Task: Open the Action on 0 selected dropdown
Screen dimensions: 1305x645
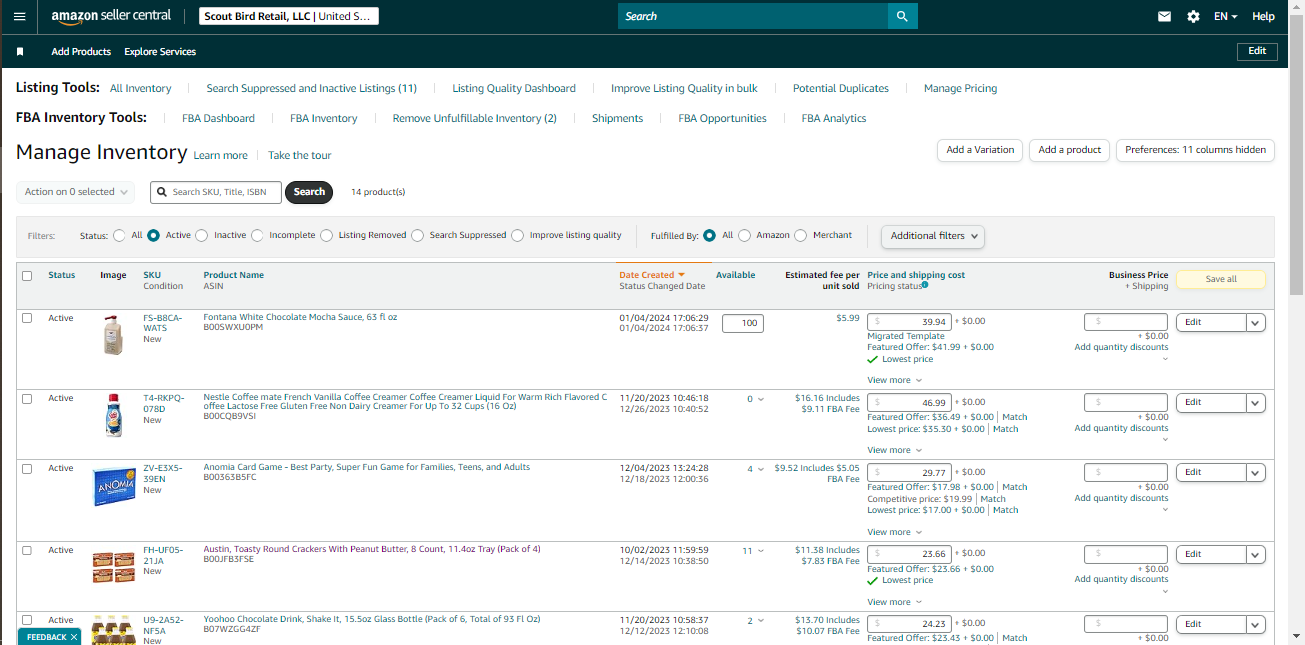Action: pyautogui.click(x=76, y=192)
